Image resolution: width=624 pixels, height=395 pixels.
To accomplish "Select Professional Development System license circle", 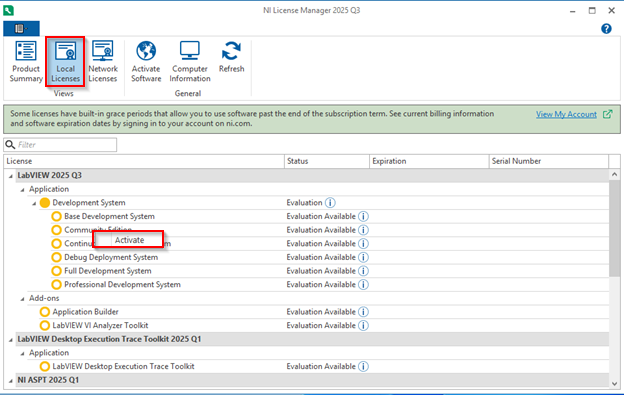I will (x=57, y=284).
